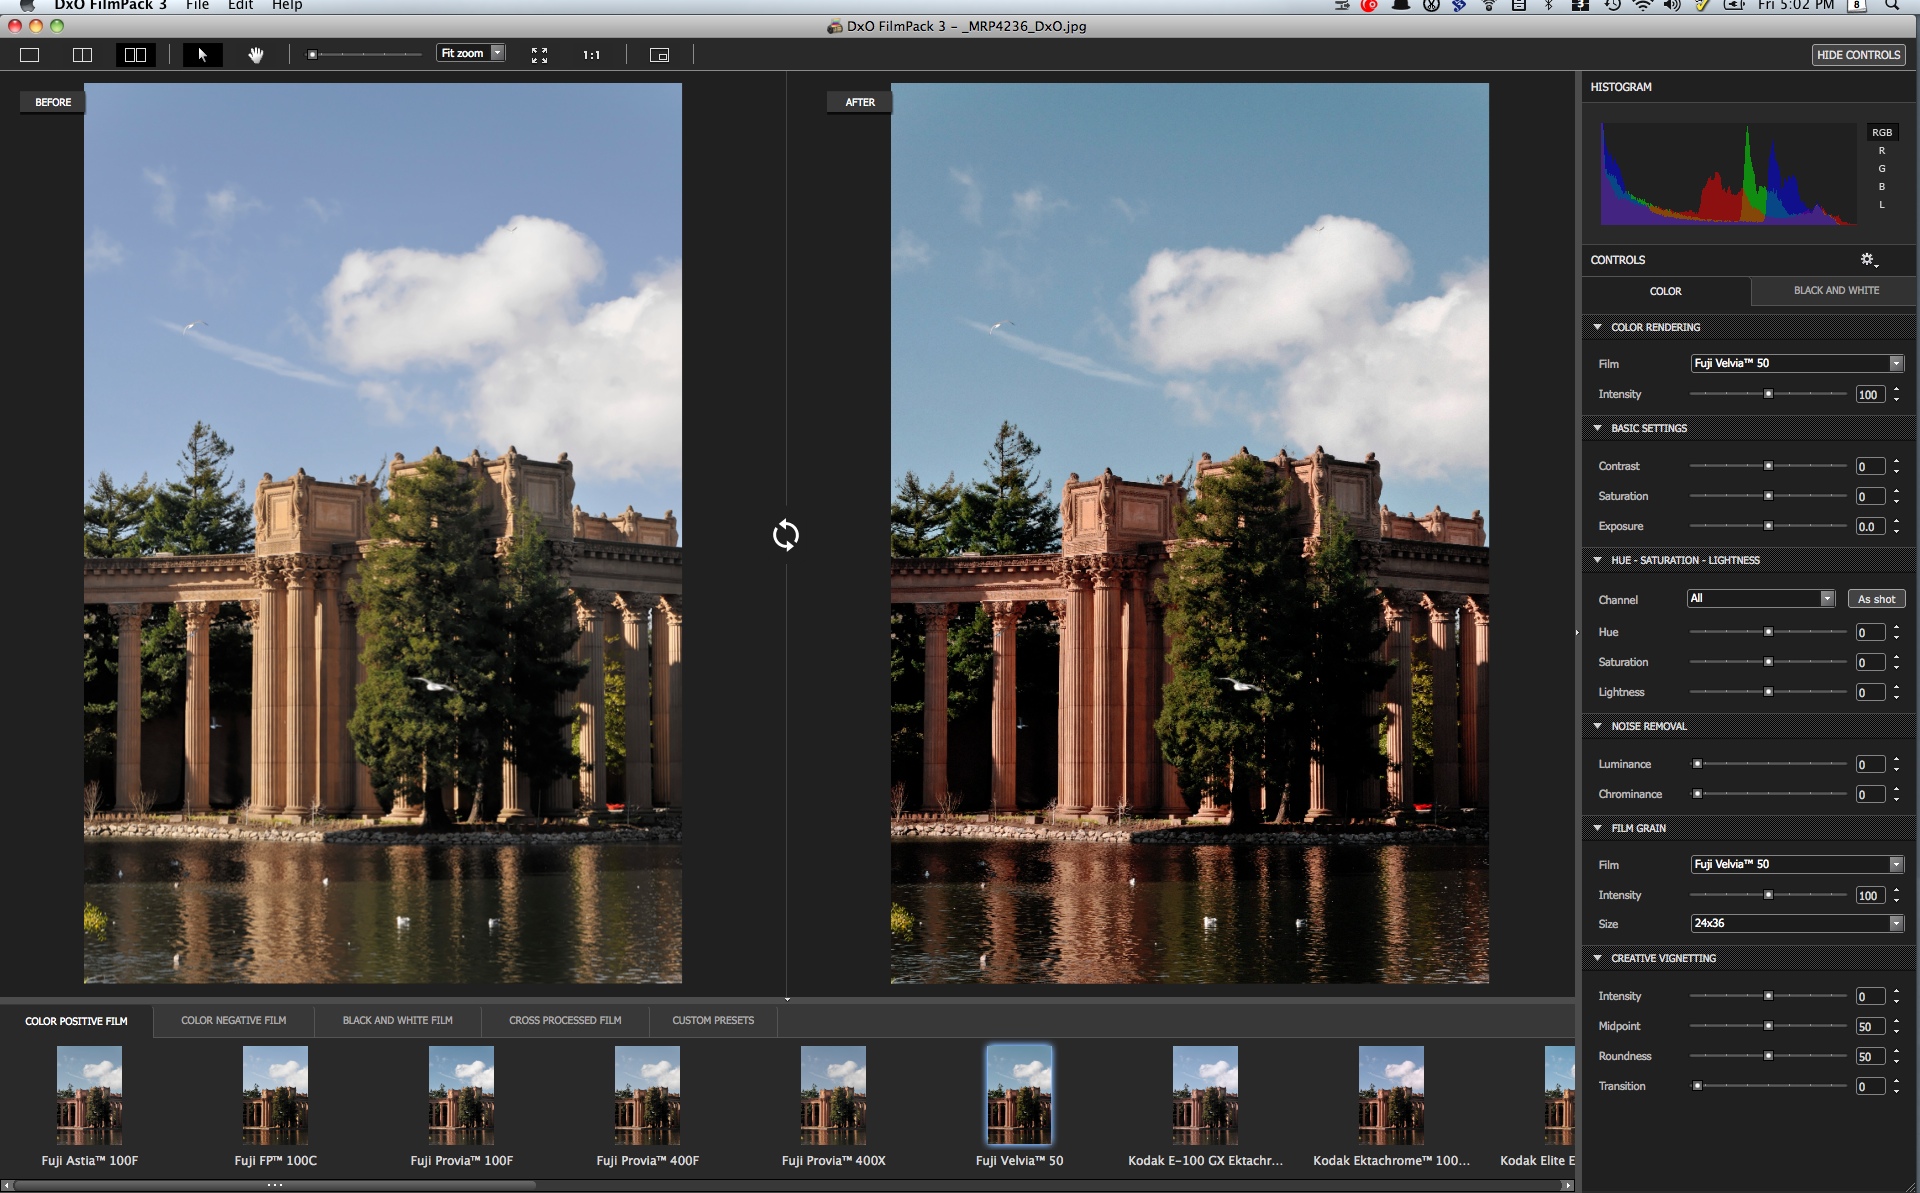Click the Hide Controls button
The image size is (1920, 1193).
[1858, 55]
